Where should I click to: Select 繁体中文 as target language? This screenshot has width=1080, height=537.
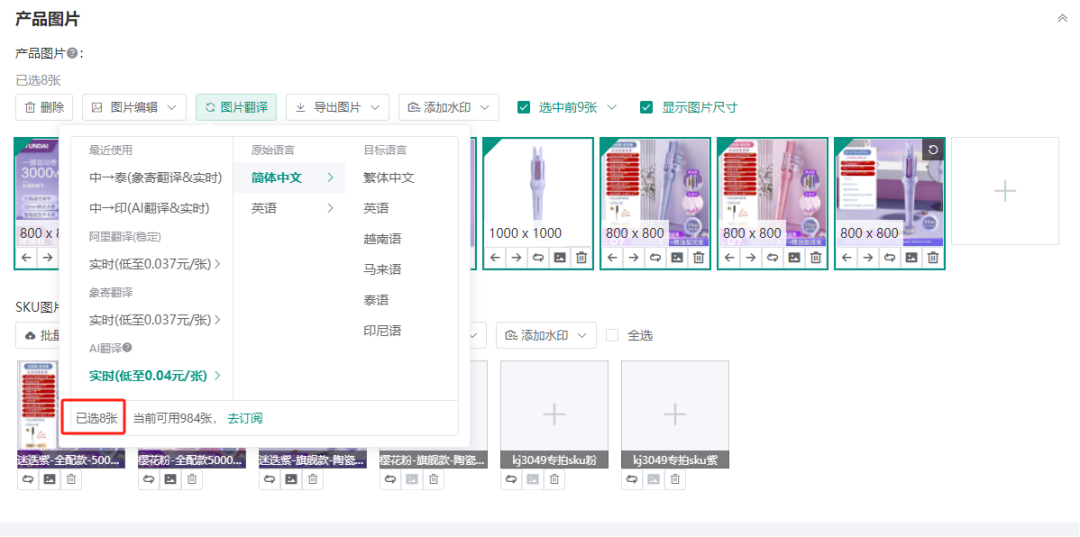[388, 178]
